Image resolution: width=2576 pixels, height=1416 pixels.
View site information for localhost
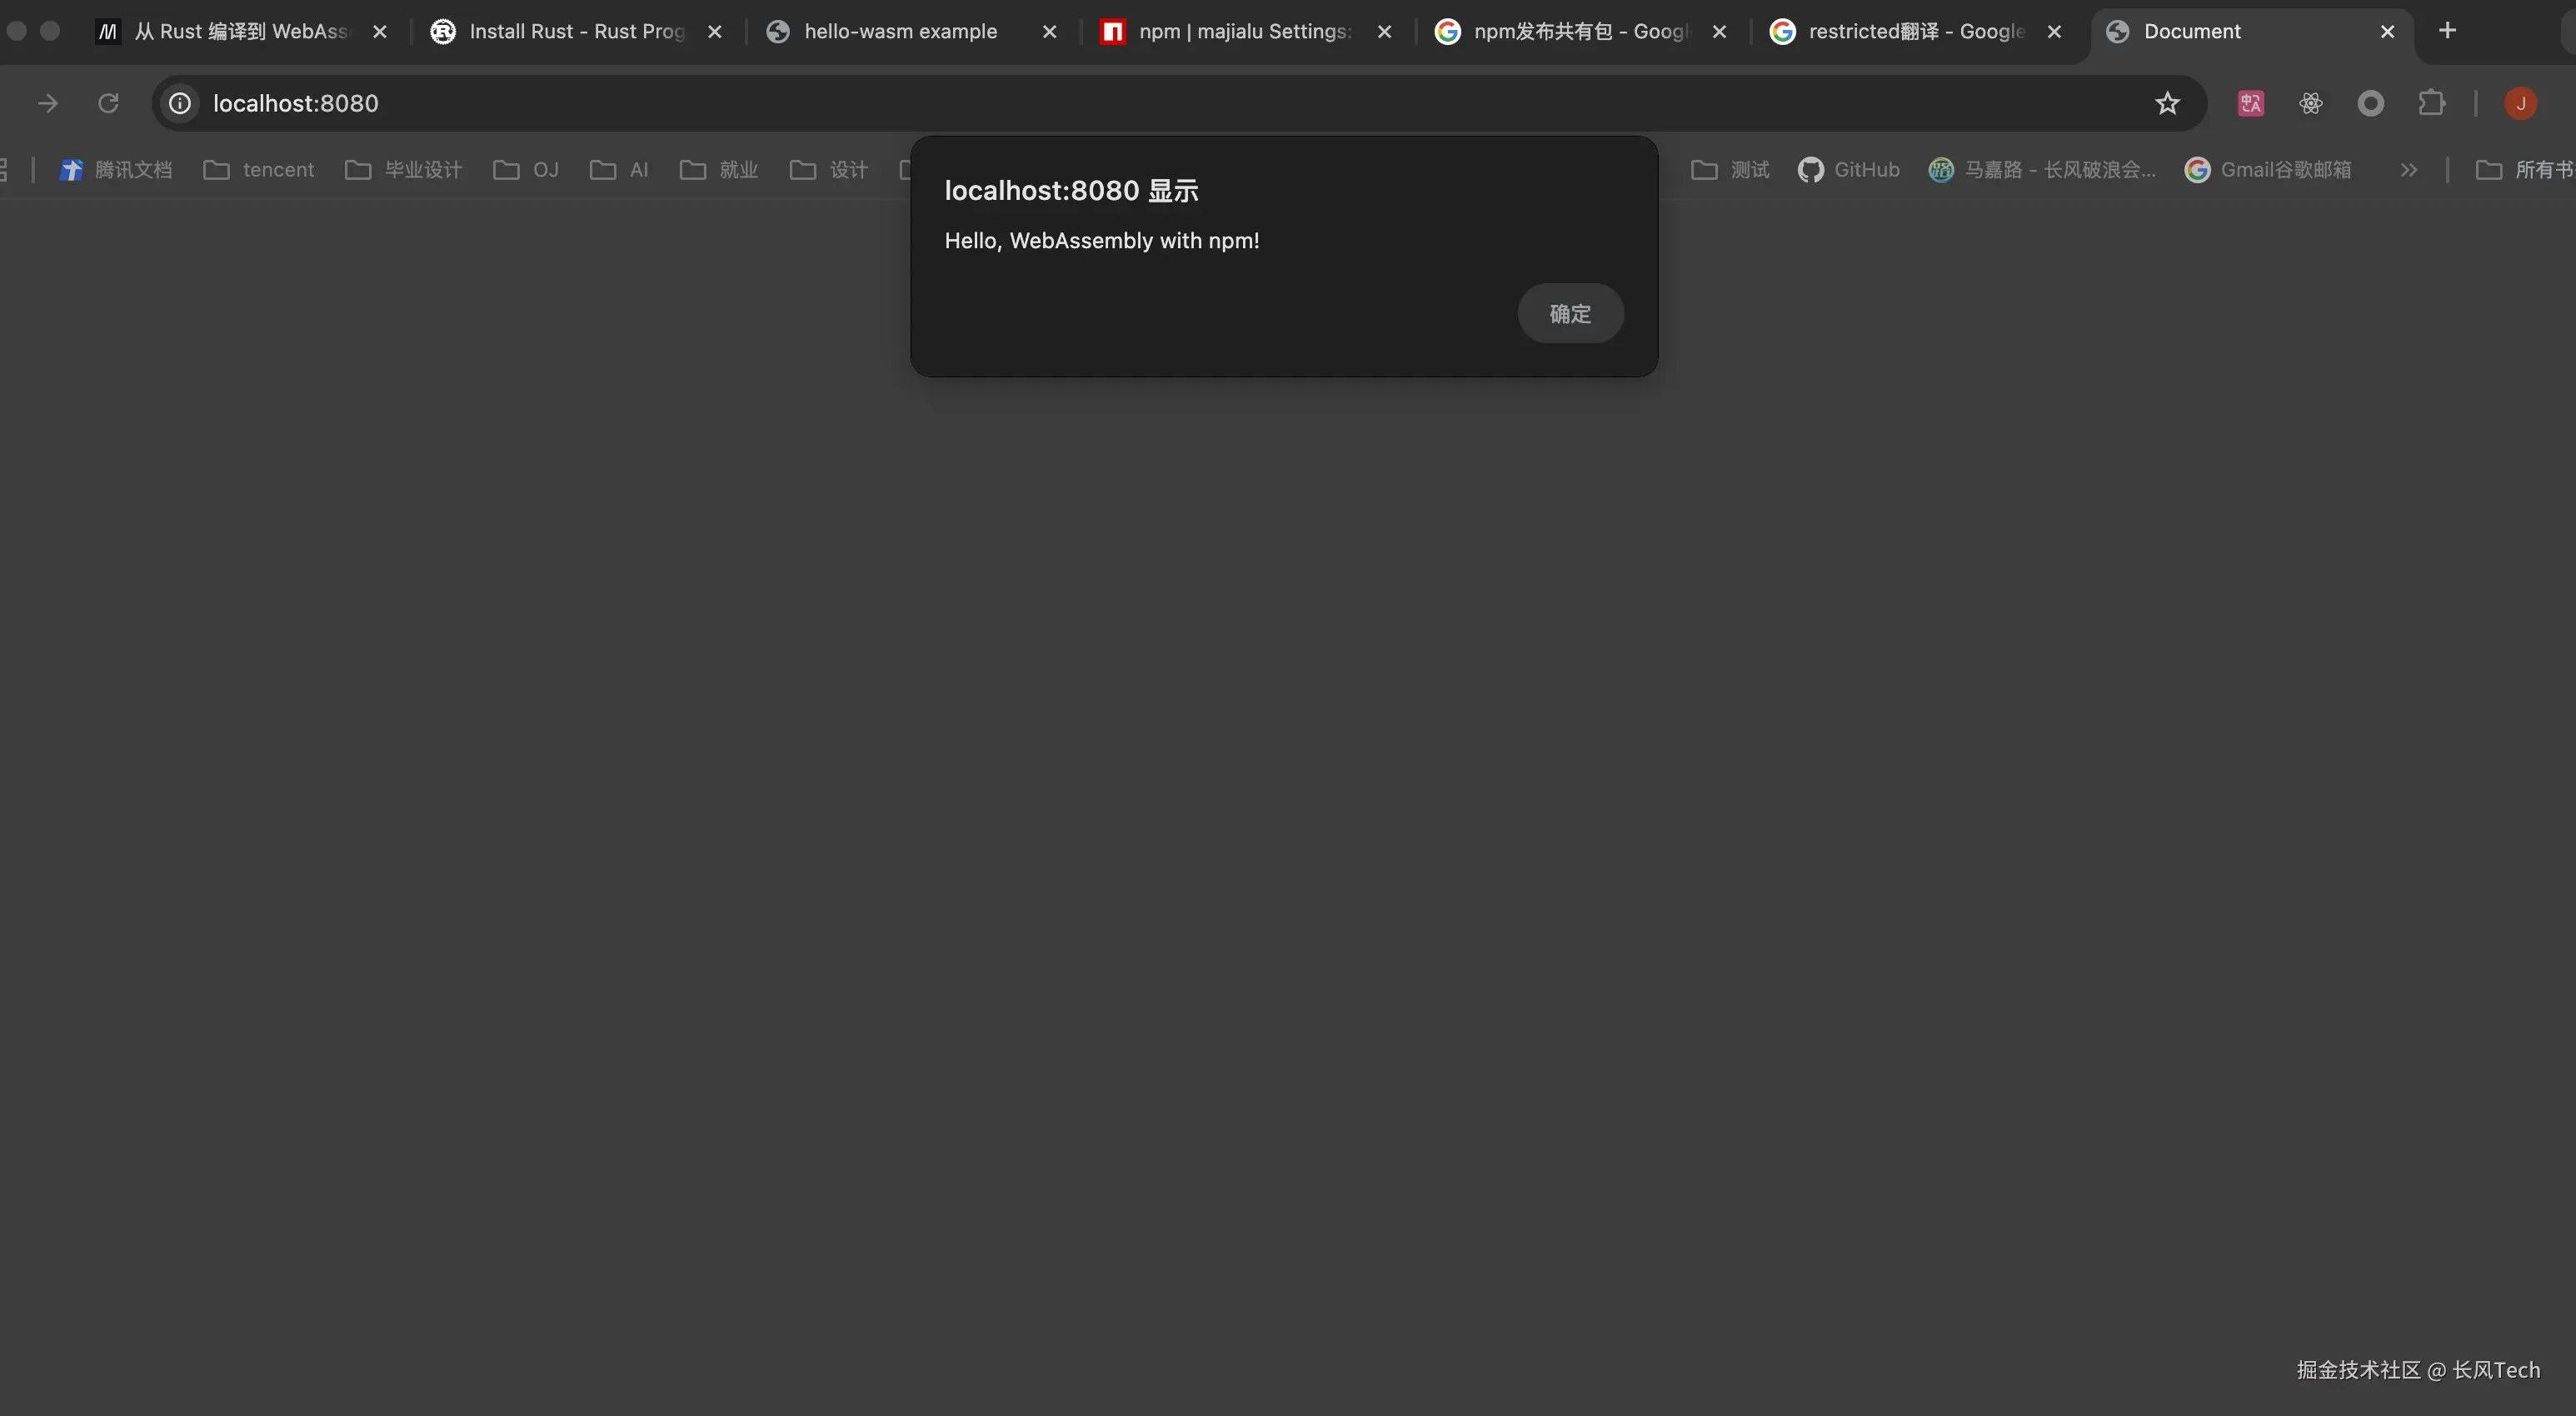180,103
